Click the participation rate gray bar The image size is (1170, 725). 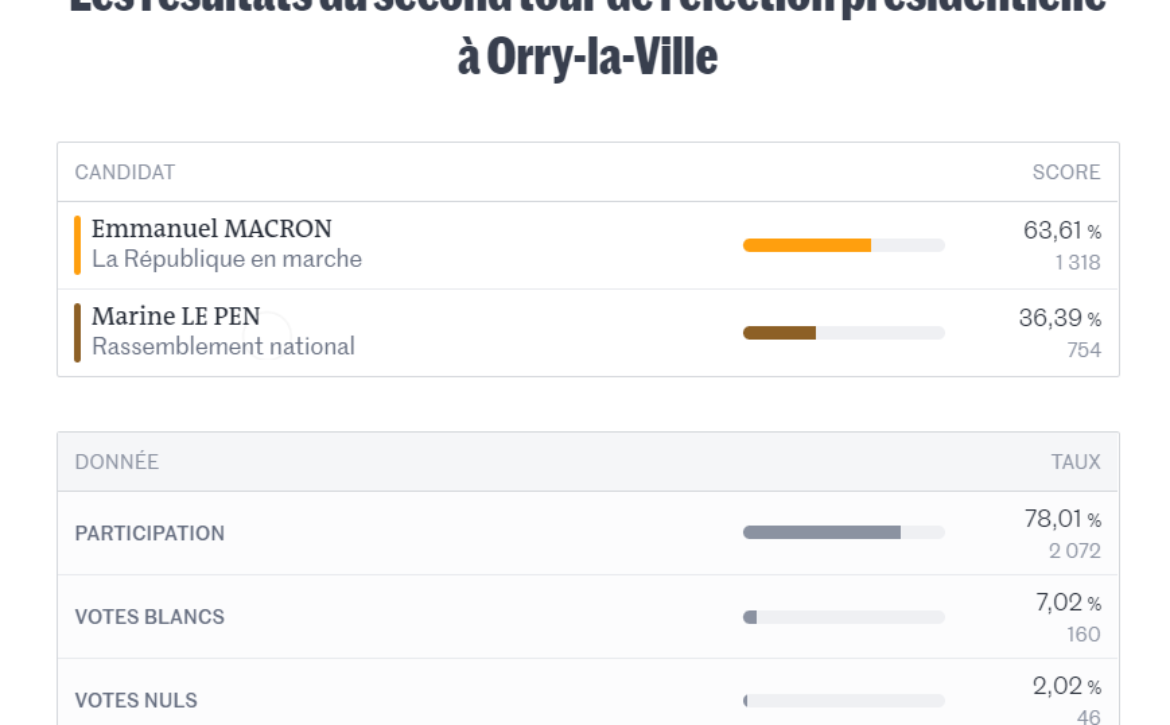(844, 533)
